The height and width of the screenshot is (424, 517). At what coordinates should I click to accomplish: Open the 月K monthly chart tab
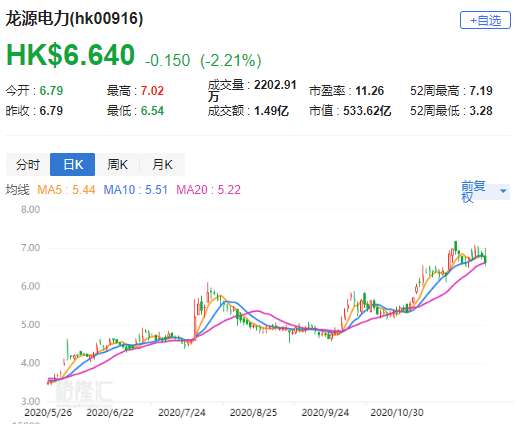point(162,164)
